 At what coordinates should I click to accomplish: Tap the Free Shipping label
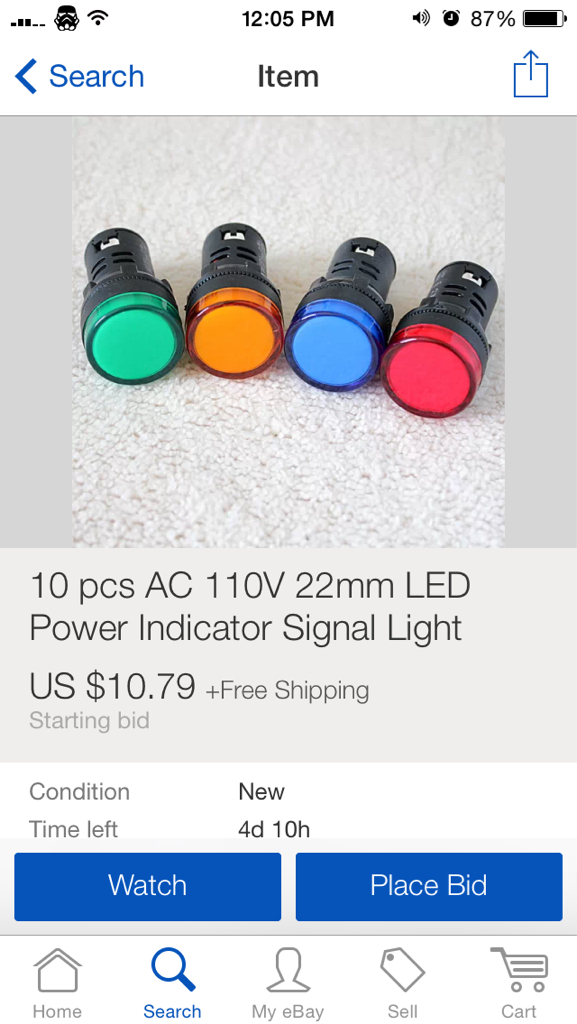[288, 690]
